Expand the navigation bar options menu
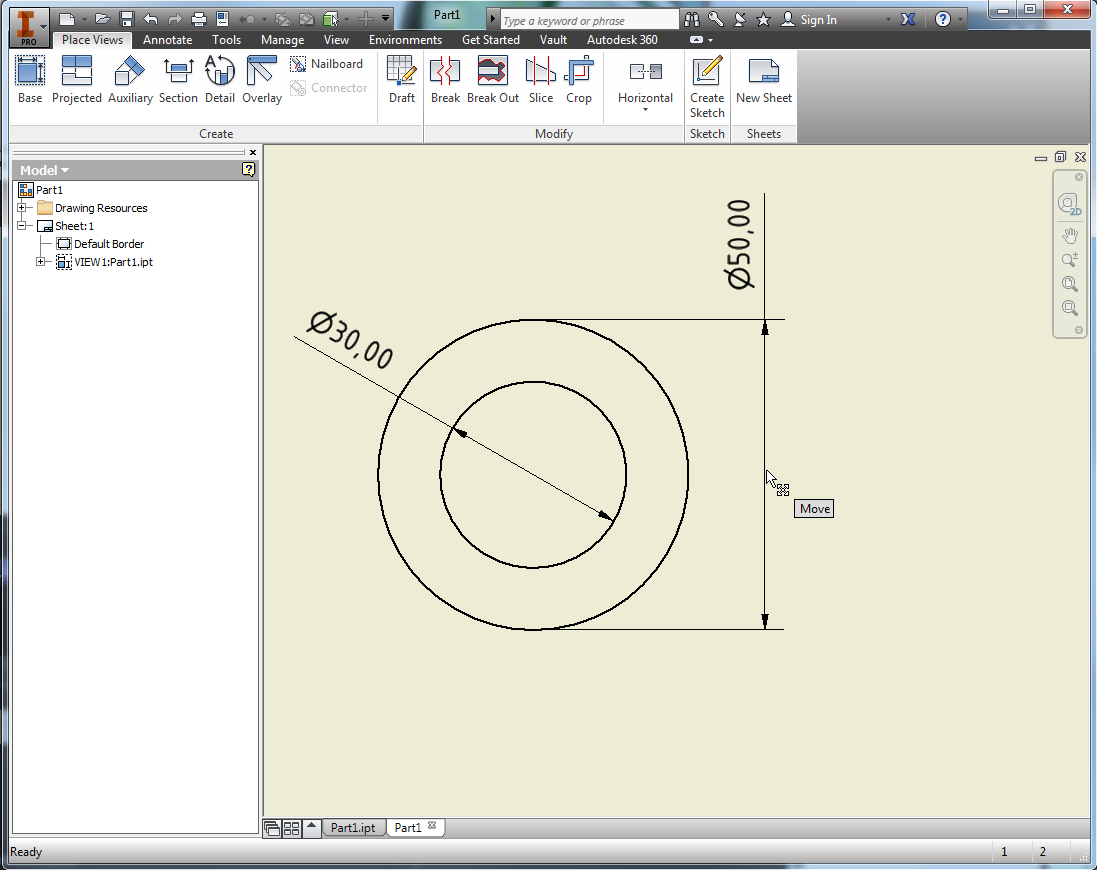The width and height of the screenshot is (1097, 870). coord(1079,330)
